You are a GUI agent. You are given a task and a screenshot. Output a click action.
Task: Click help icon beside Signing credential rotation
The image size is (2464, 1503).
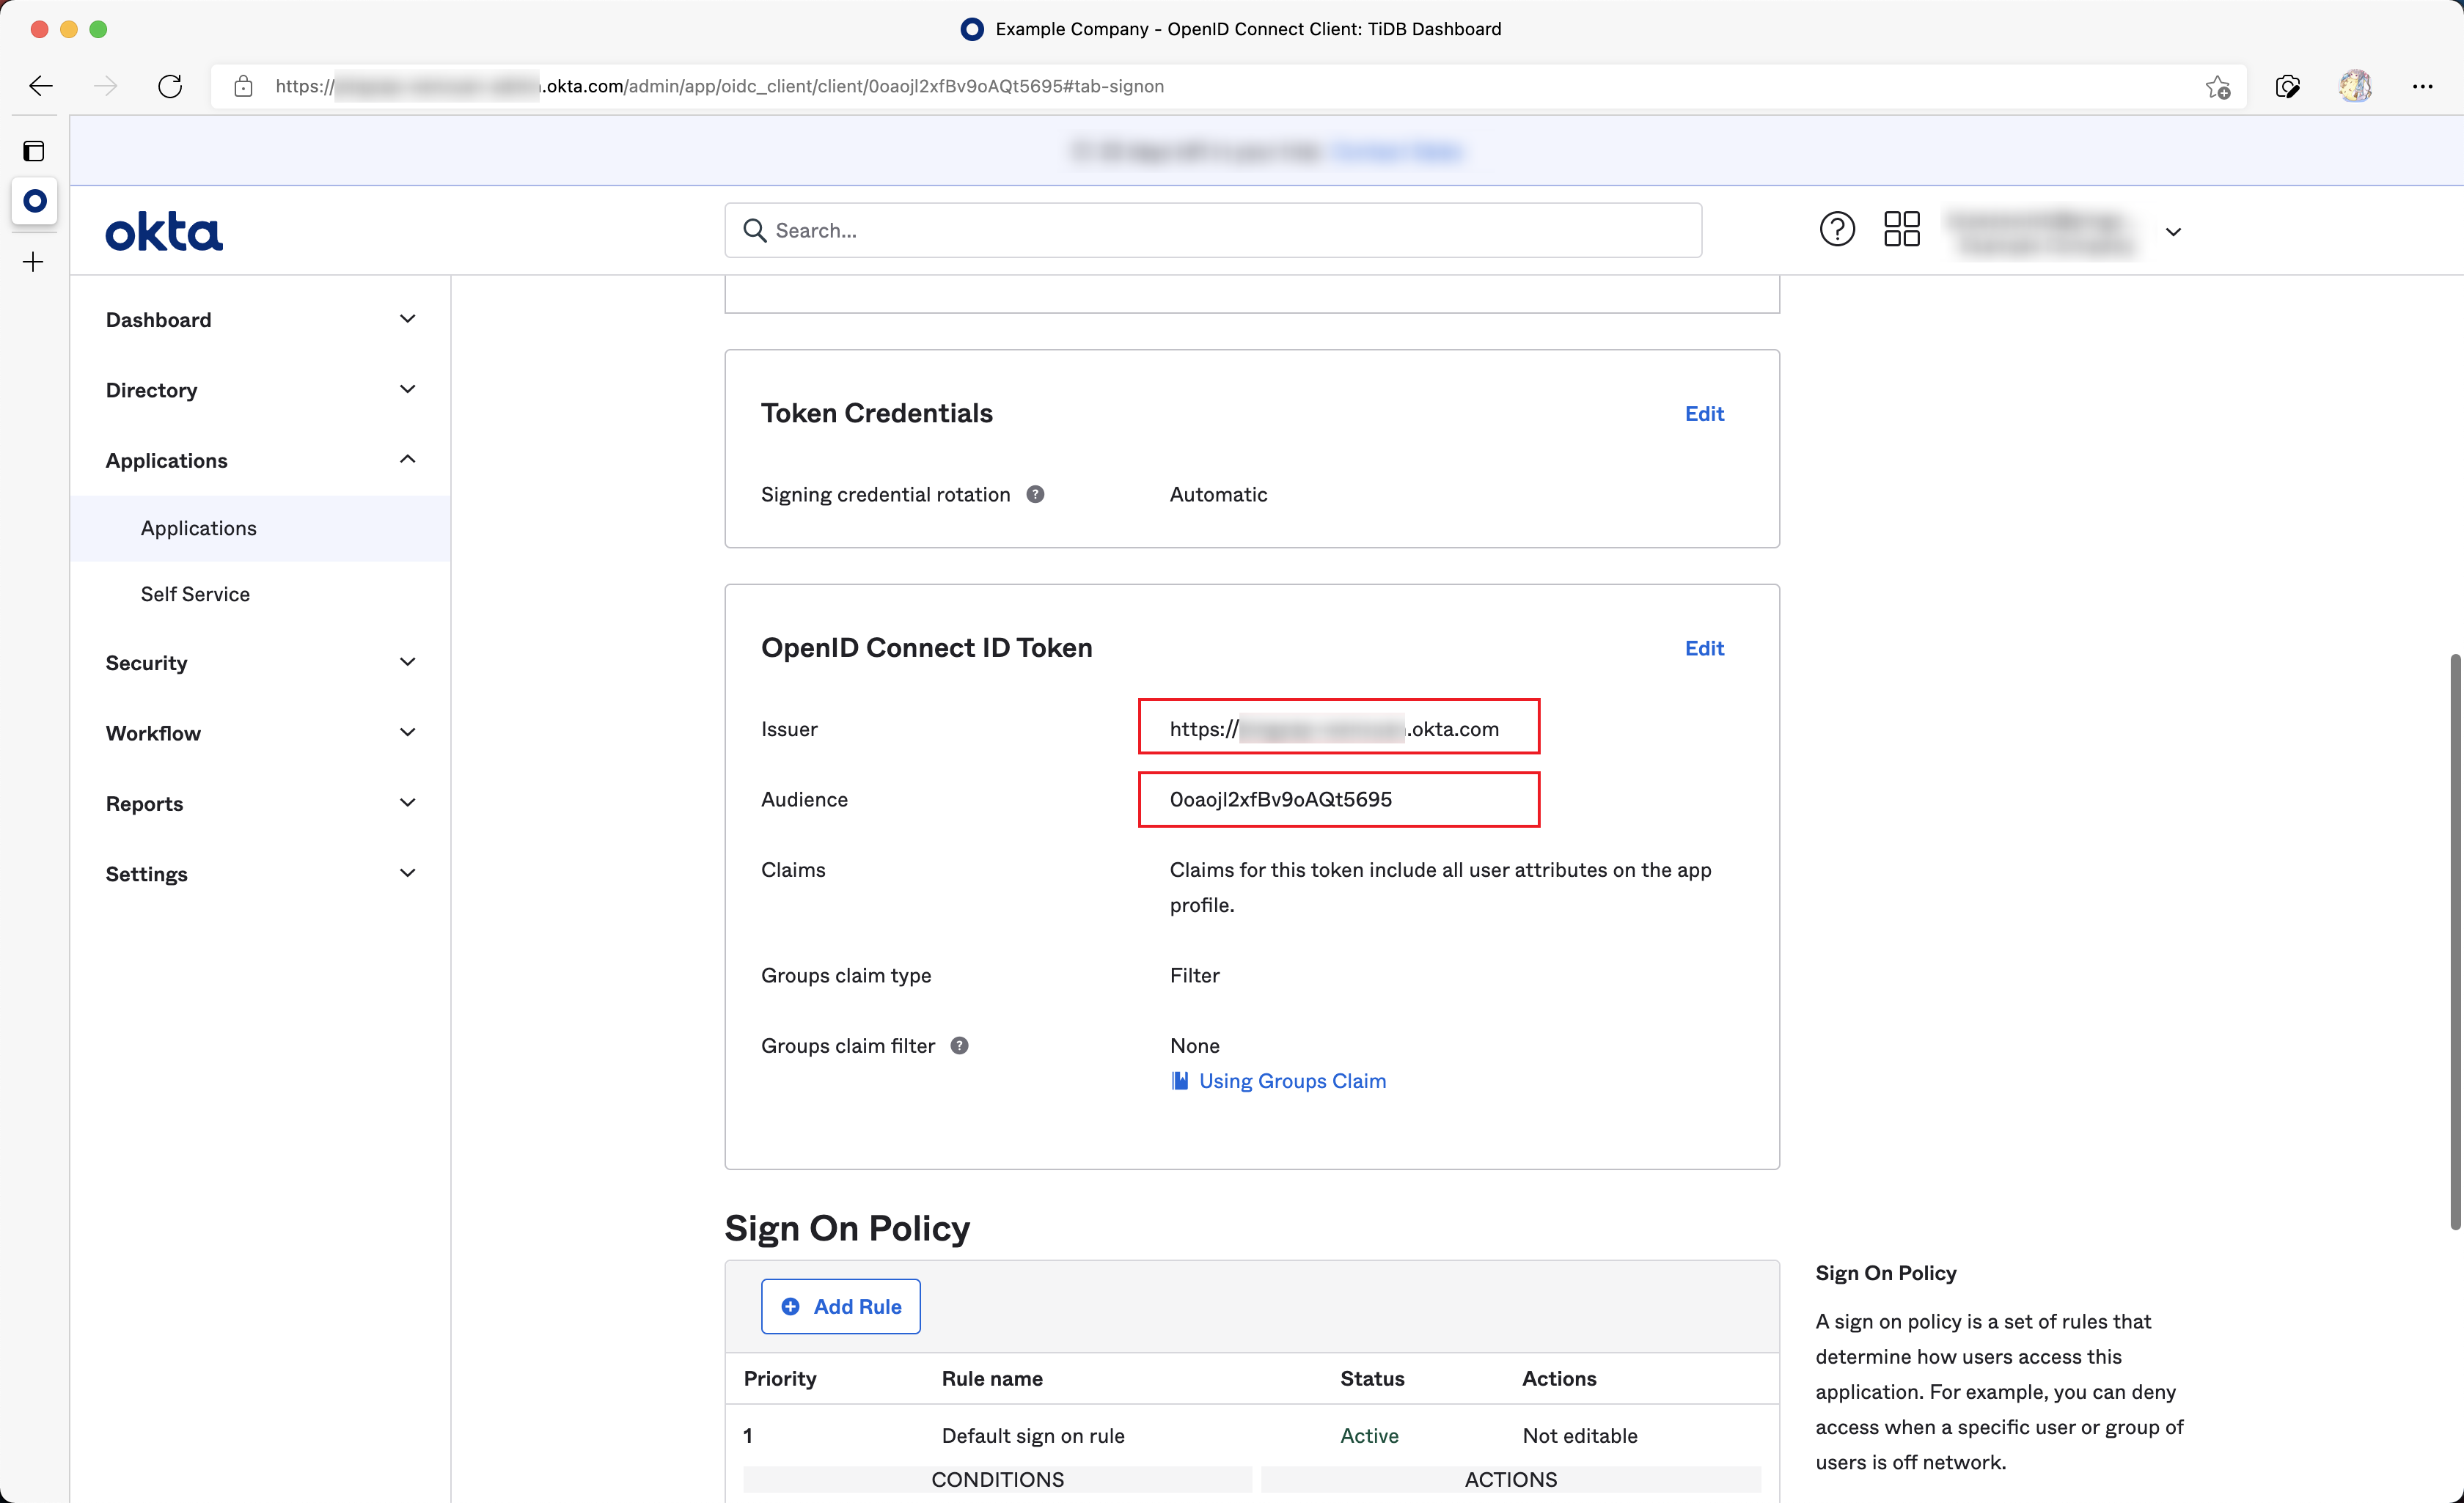click(x=1035, y=494)
